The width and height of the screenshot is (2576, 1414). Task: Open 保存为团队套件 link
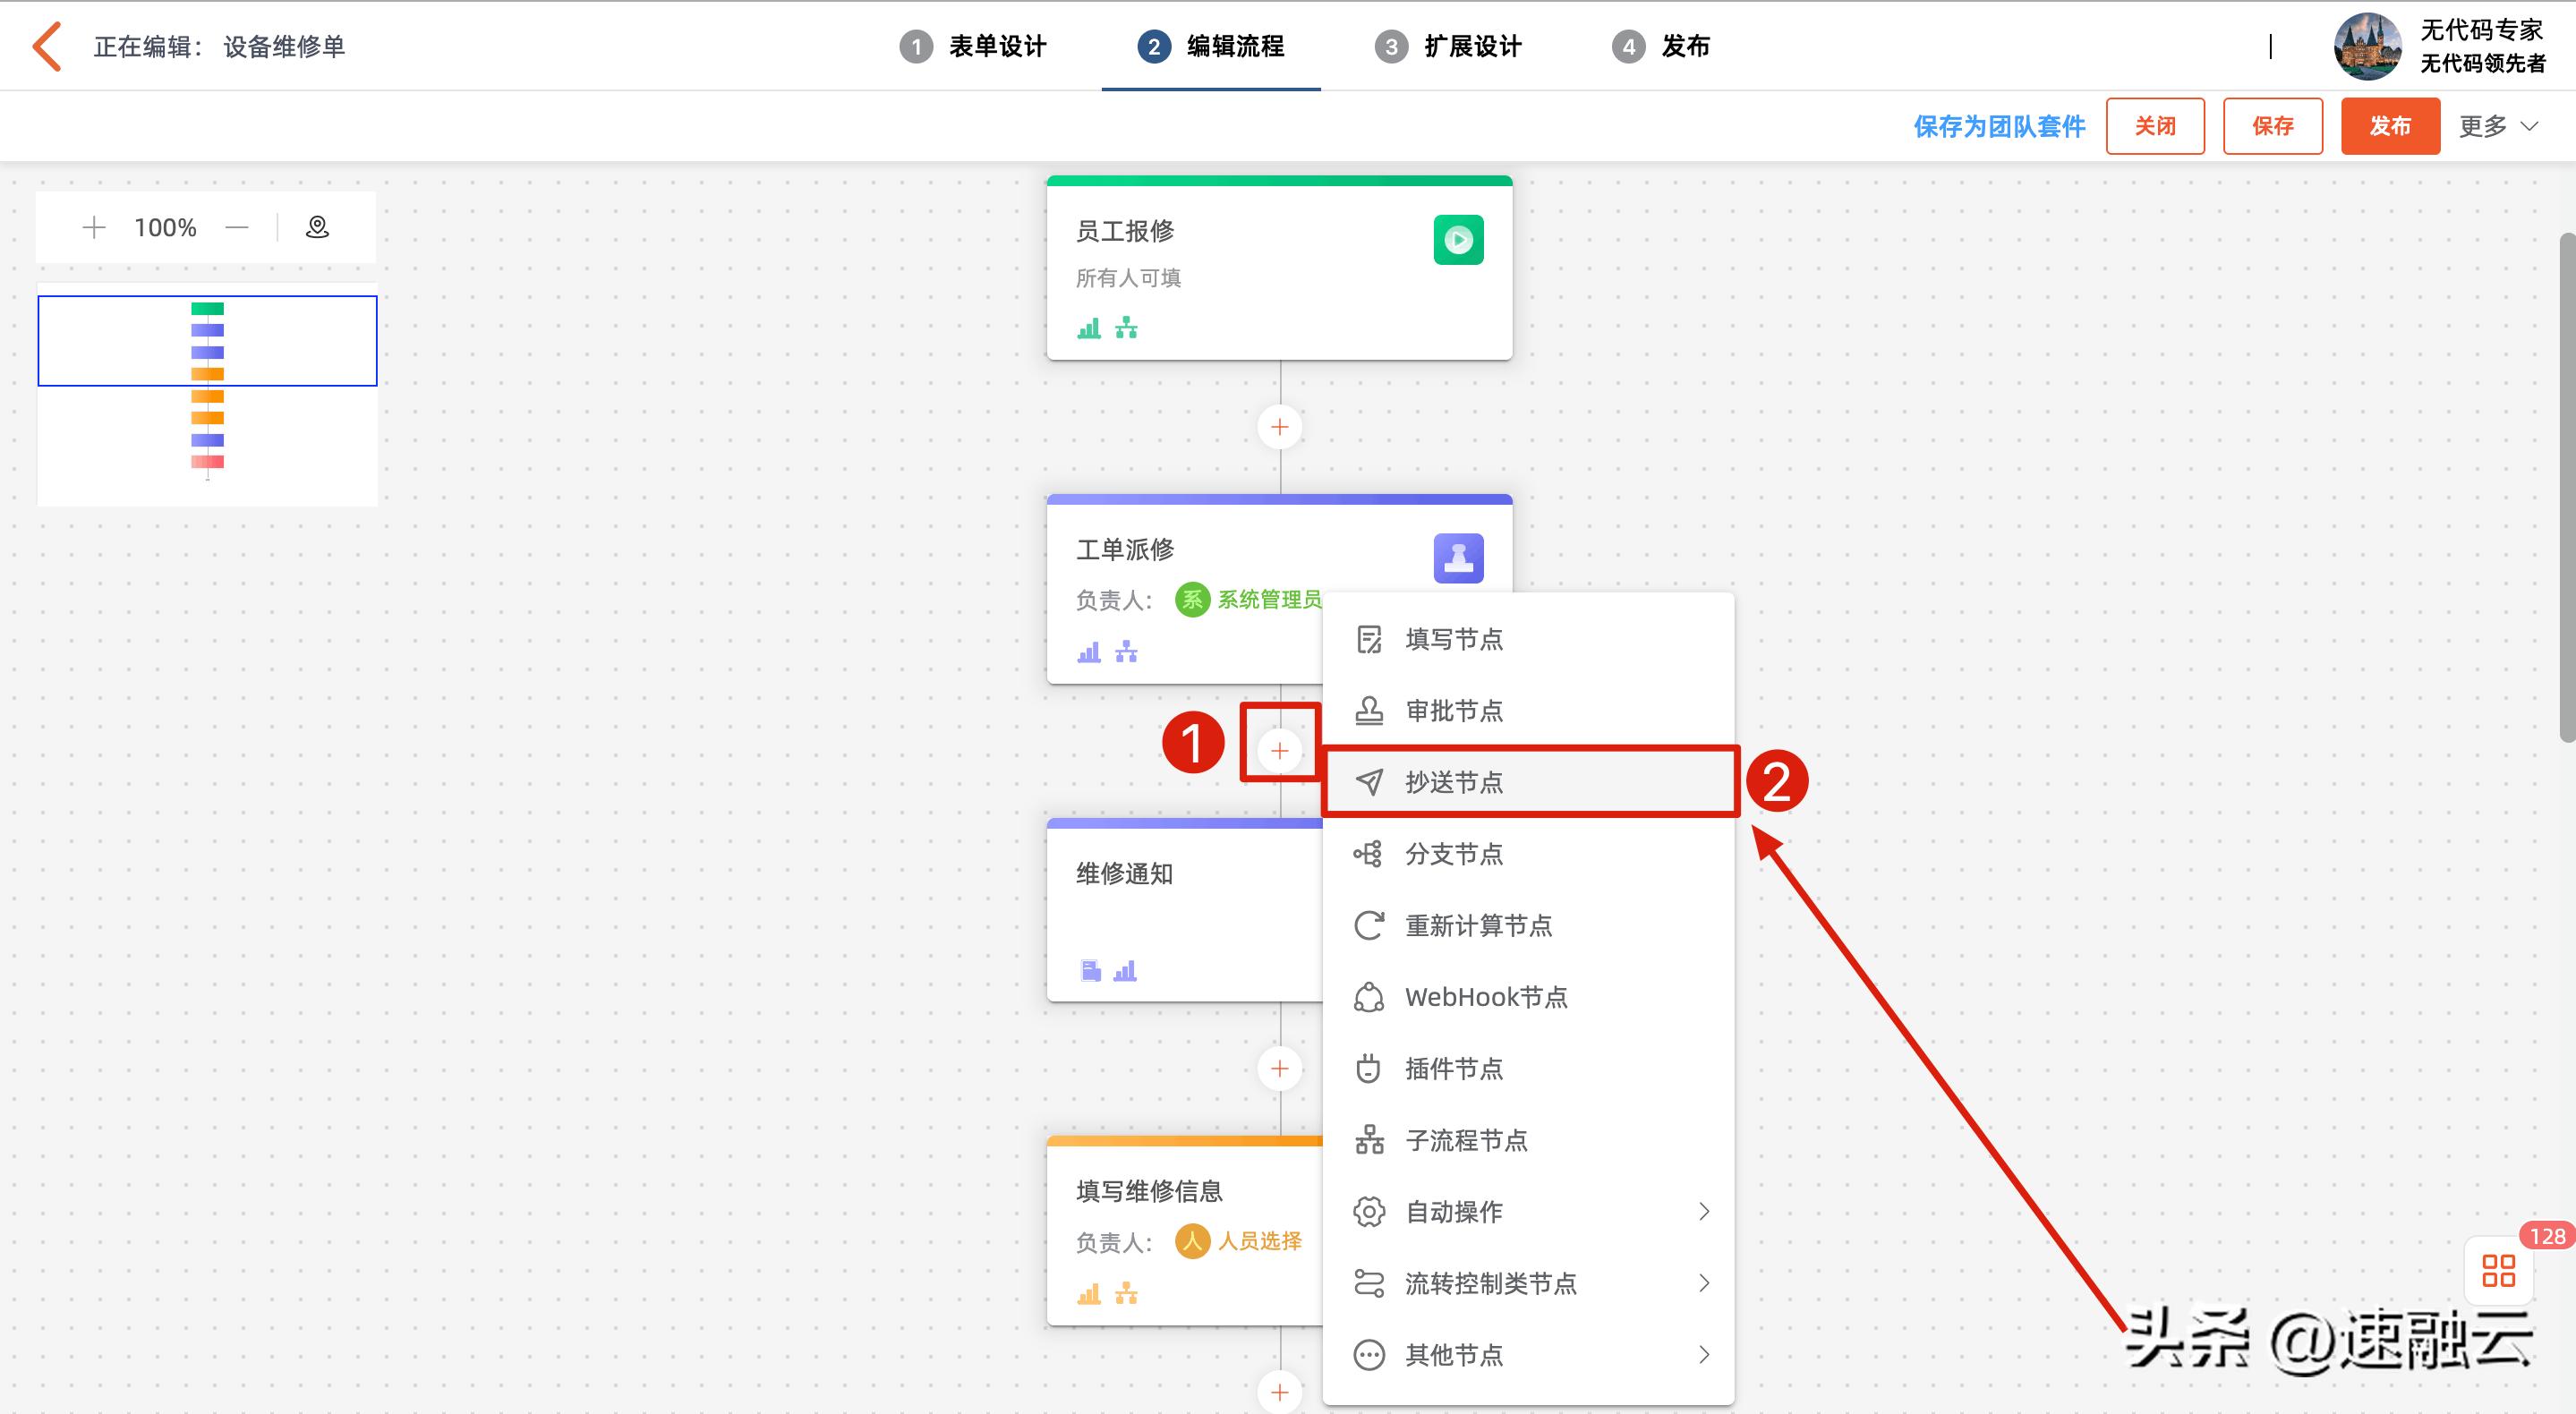click(1998, 126)
